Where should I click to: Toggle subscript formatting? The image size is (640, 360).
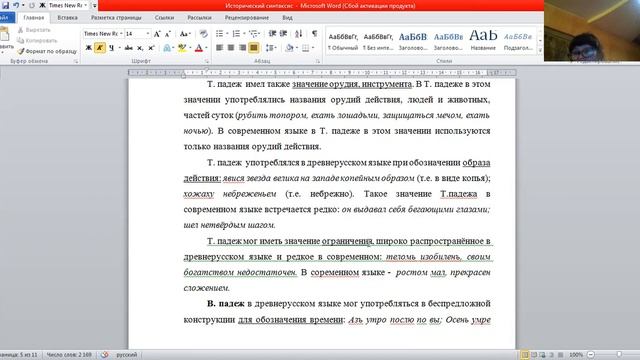click(x=140, y=48)
